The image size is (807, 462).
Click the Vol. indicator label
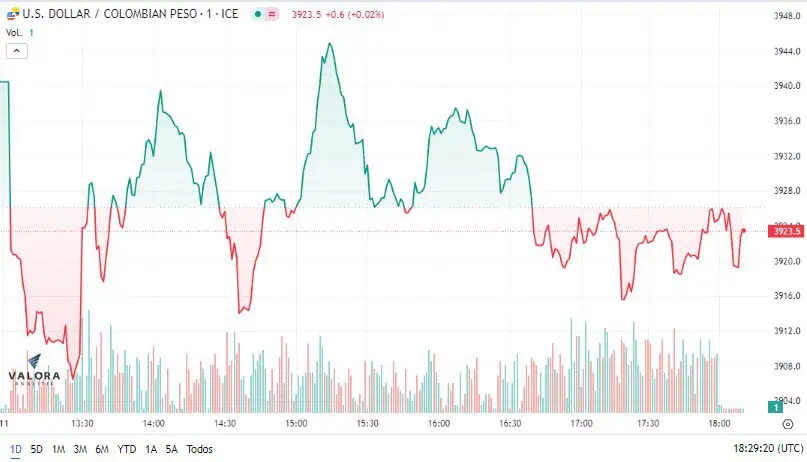[14, 32]
